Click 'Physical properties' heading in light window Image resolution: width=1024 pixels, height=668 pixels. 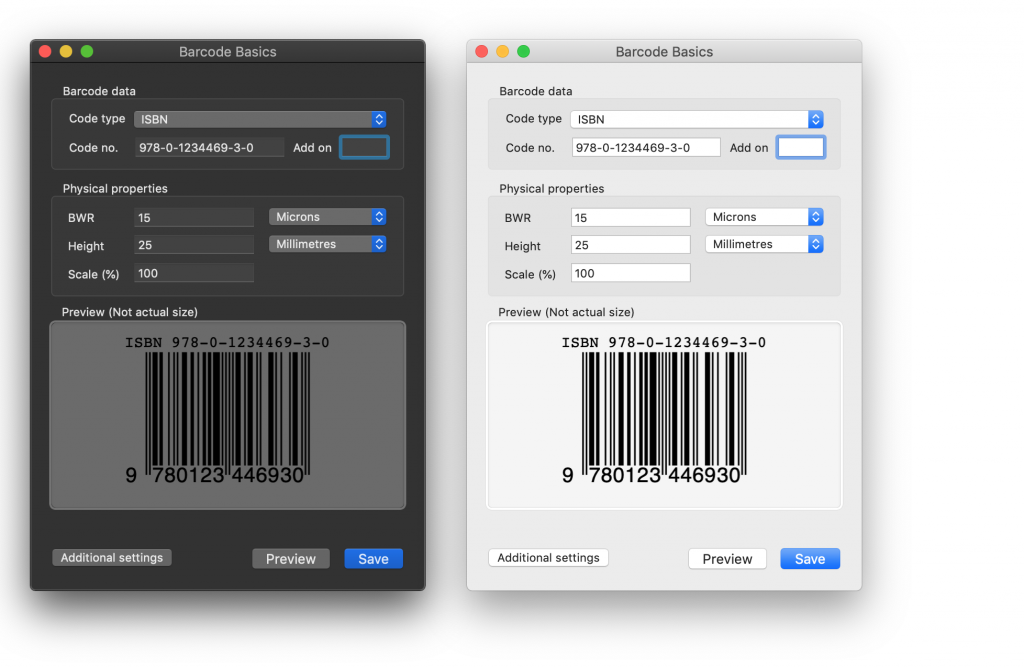[552, 189]
